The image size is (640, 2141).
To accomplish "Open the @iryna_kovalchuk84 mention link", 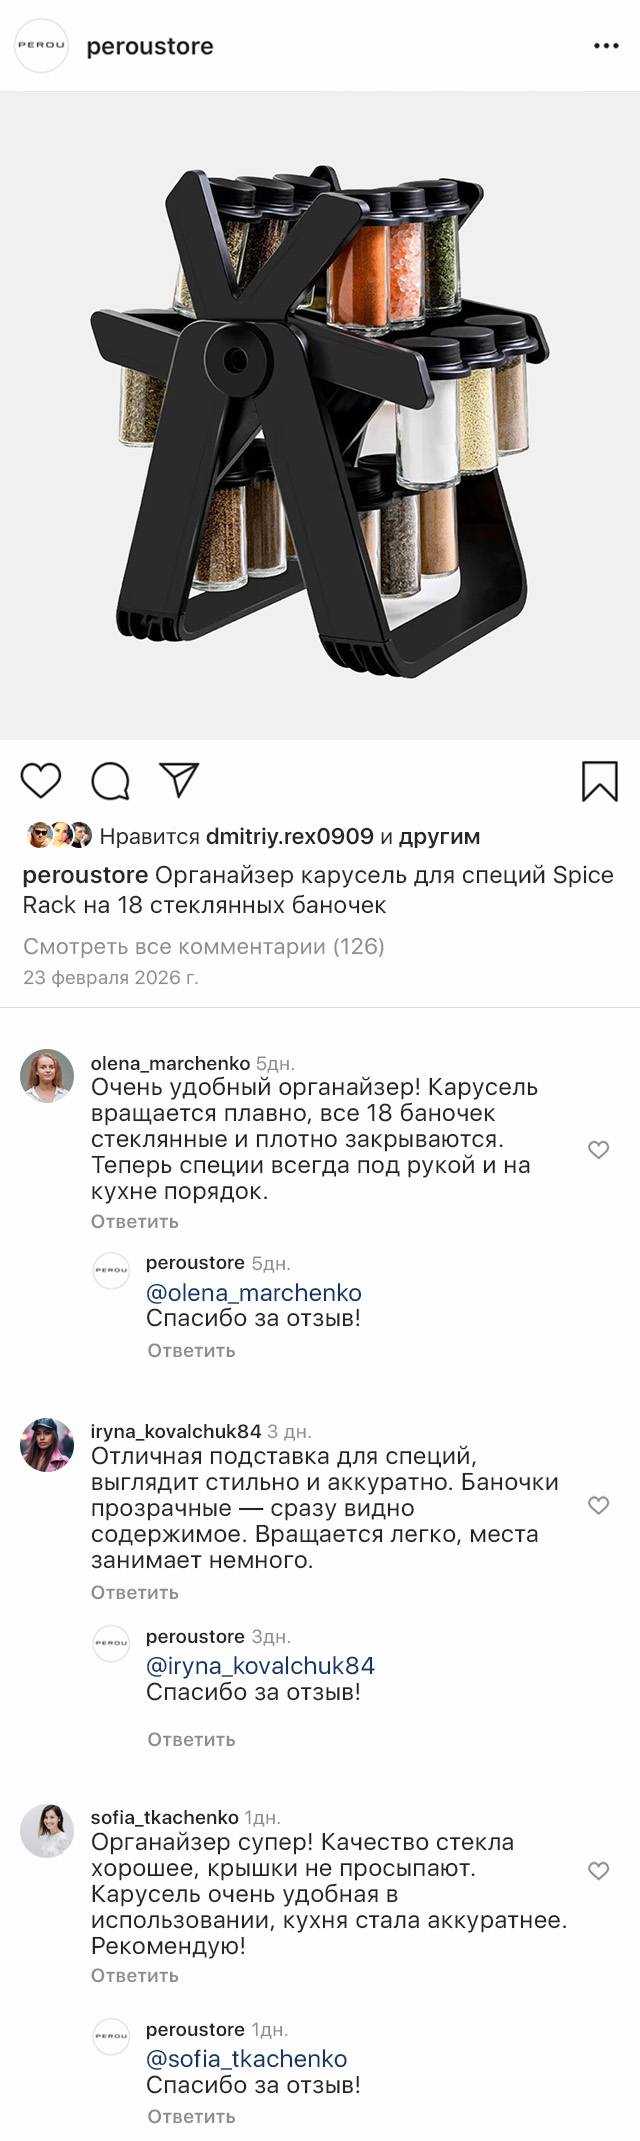I will pyautogui.click(x=260, y=1666).
